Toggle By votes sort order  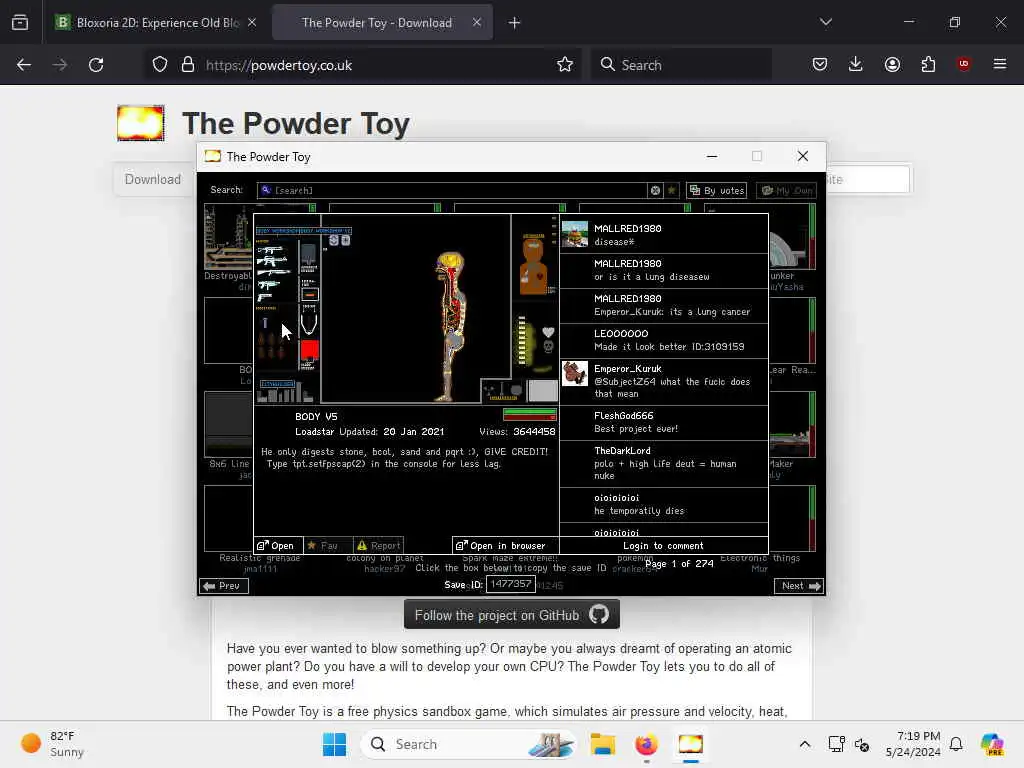click(x=716, y=190)
